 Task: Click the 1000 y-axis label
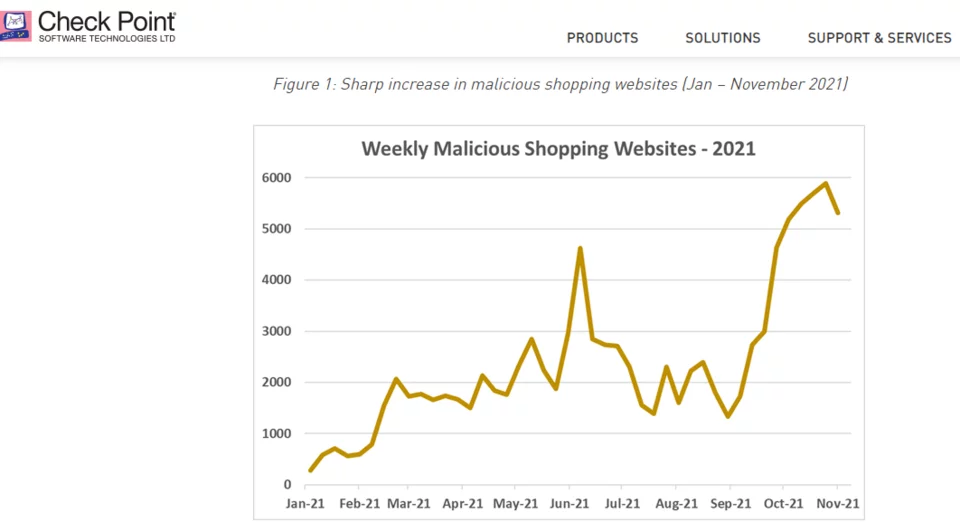[274, 433]
